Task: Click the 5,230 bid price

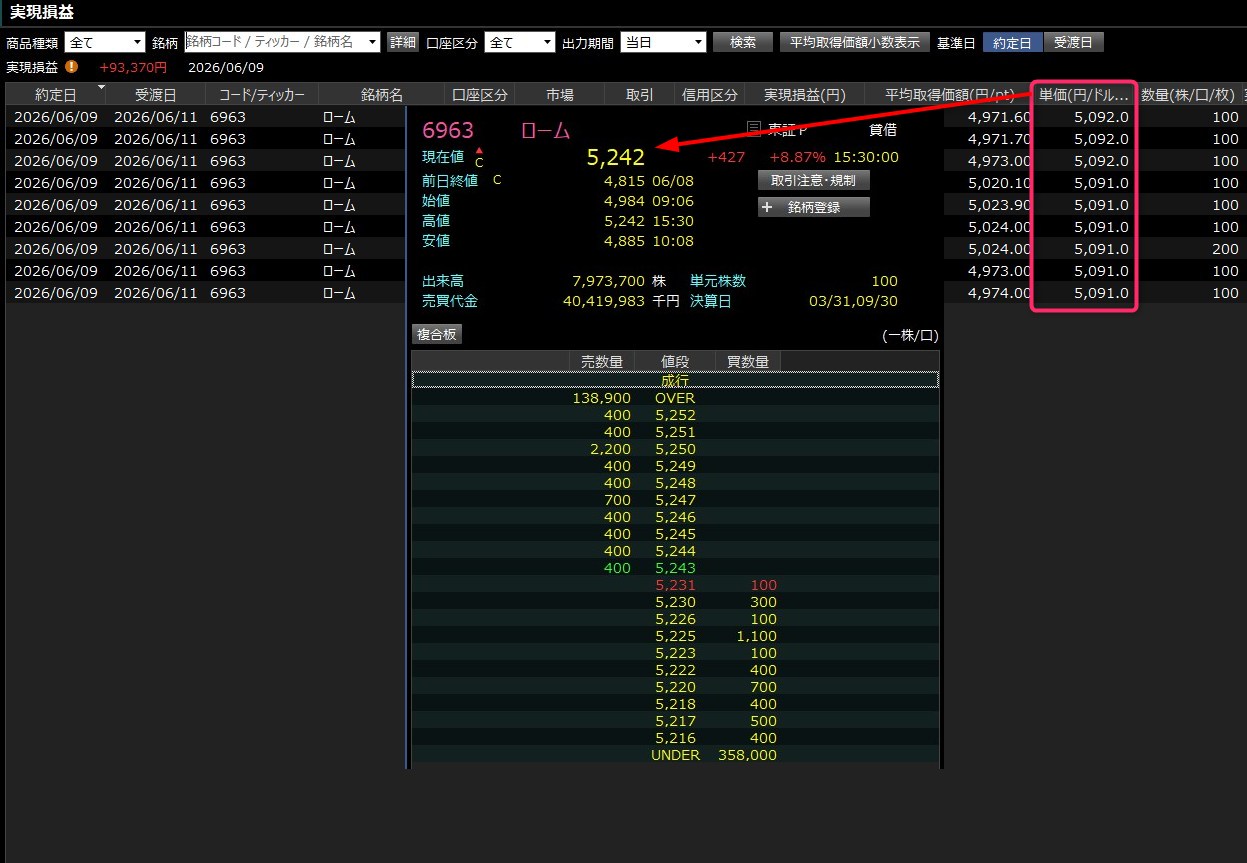Action: tap(675, 602)
